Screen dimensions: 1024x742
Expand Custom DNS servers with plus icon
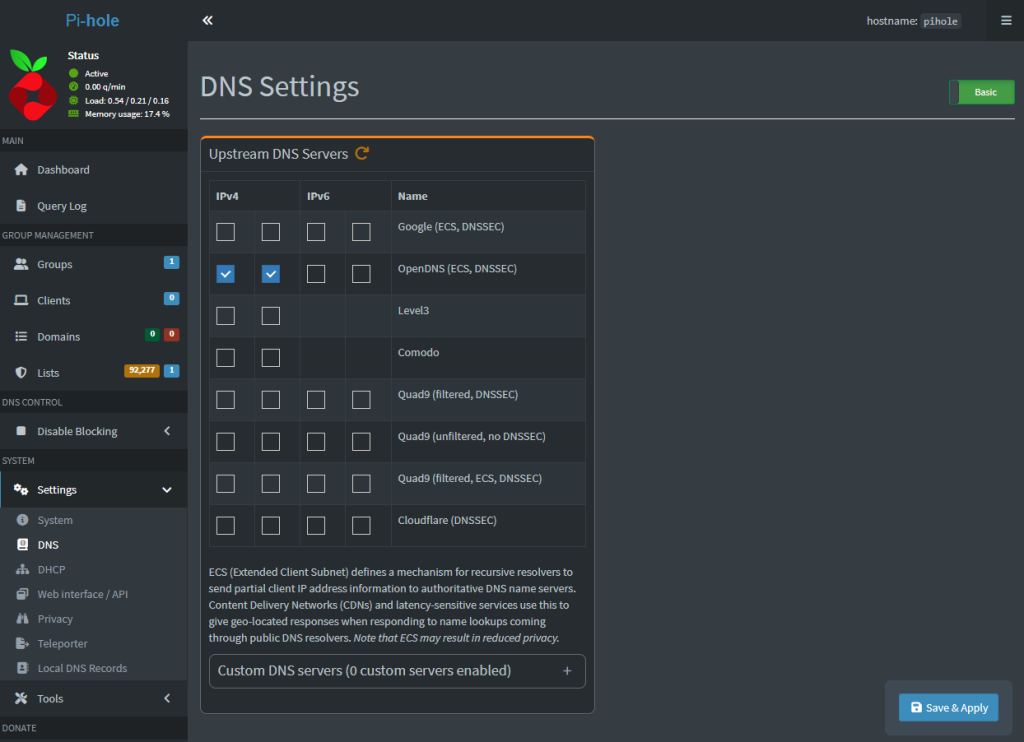[x=567, y=671]
